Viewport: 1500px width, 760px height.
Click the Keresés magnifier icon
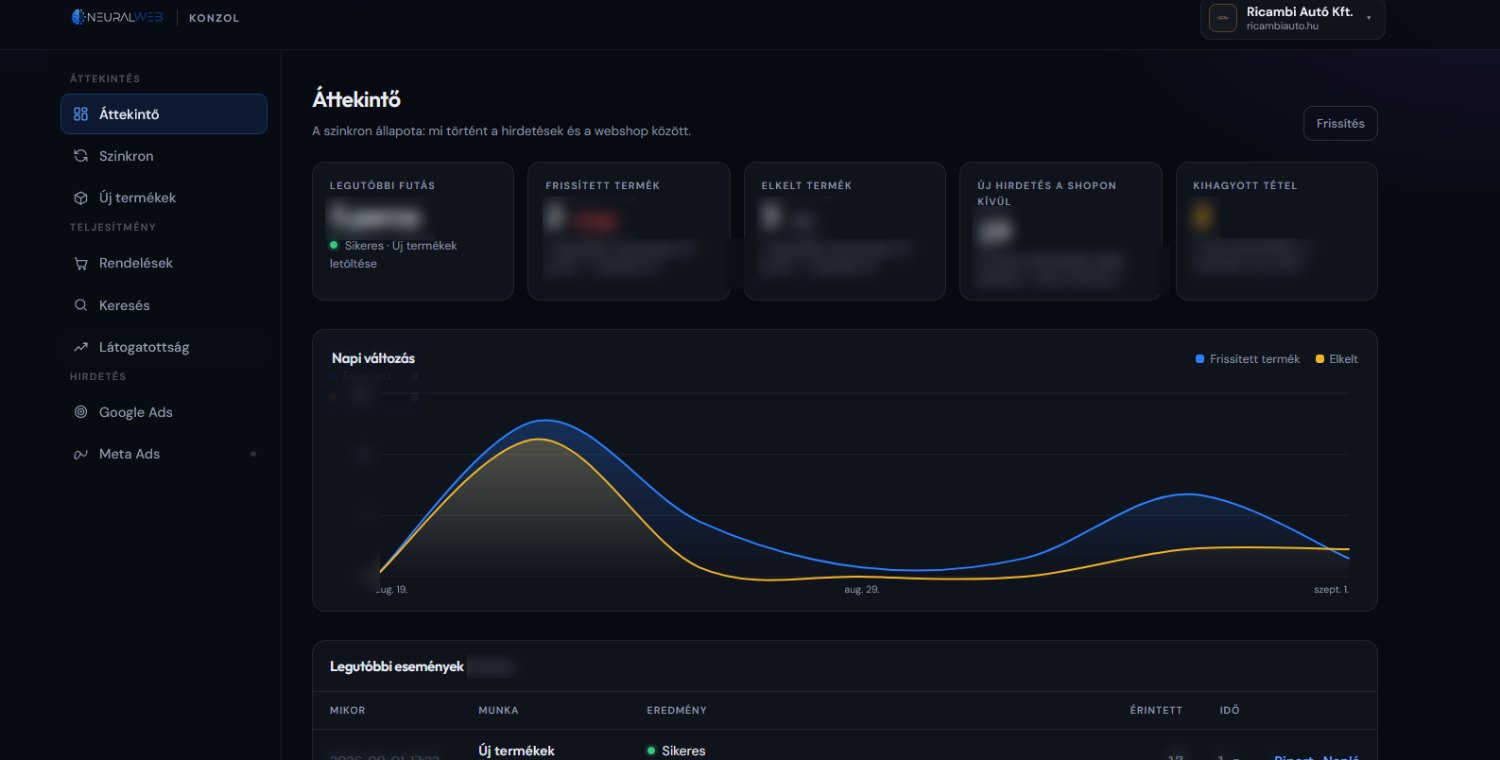click(81, 305)
